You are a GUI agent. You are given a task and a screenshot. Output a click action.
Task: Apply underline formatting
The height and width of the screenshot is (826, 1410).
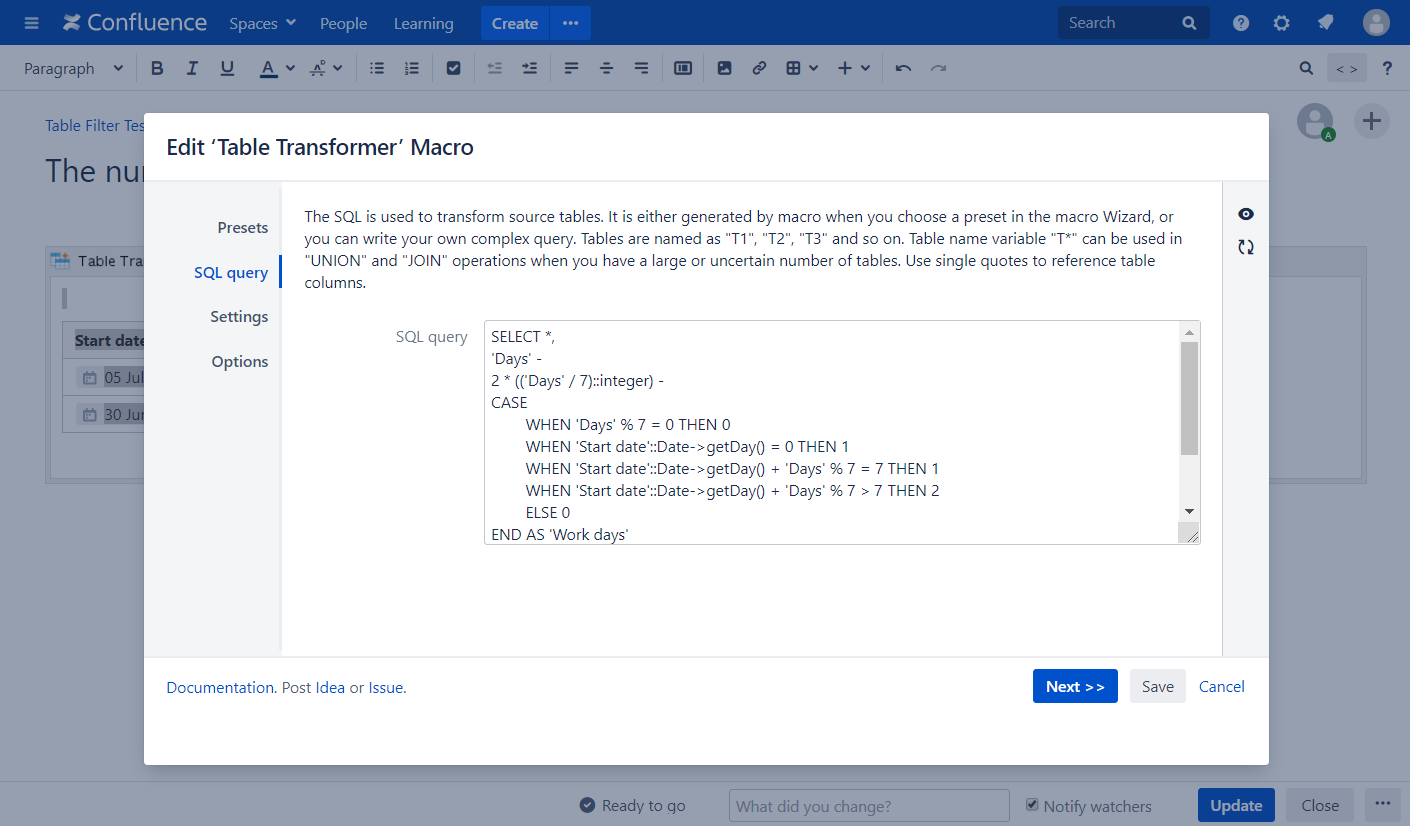pyautogui.click(x=227, y=67)
